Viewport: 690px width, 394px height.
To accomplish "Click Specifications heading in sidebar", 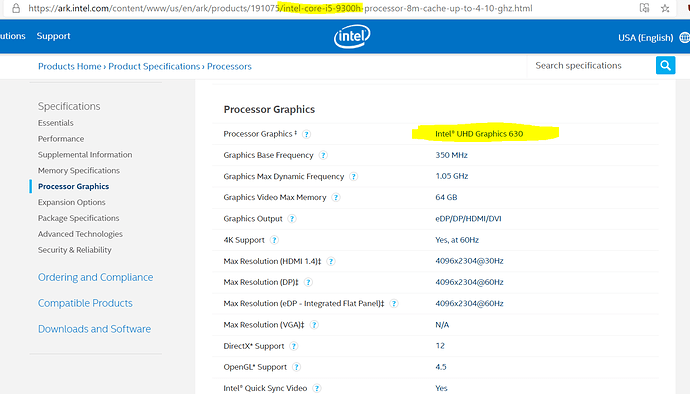I will point(69,106).
